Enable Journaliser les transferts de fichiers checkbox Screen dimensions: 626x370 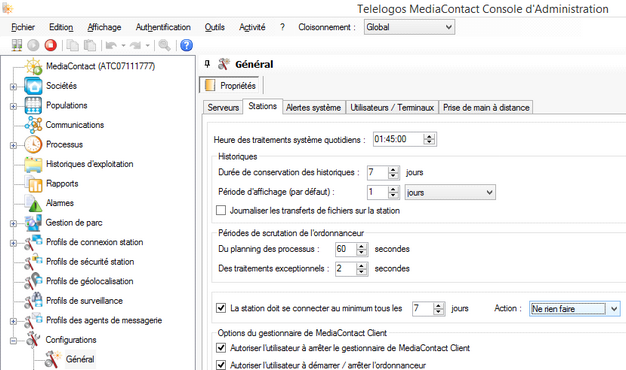[x=221, y=210]
